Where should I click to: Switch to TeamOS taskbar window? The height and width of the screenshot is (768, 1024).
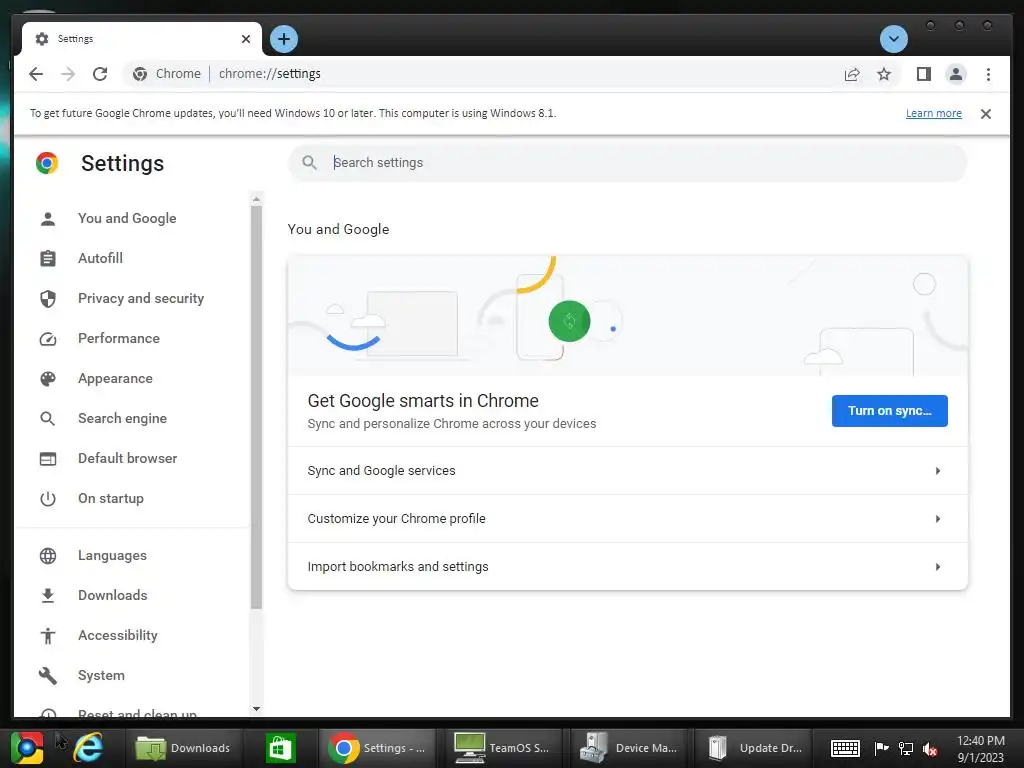click(502, 748)
